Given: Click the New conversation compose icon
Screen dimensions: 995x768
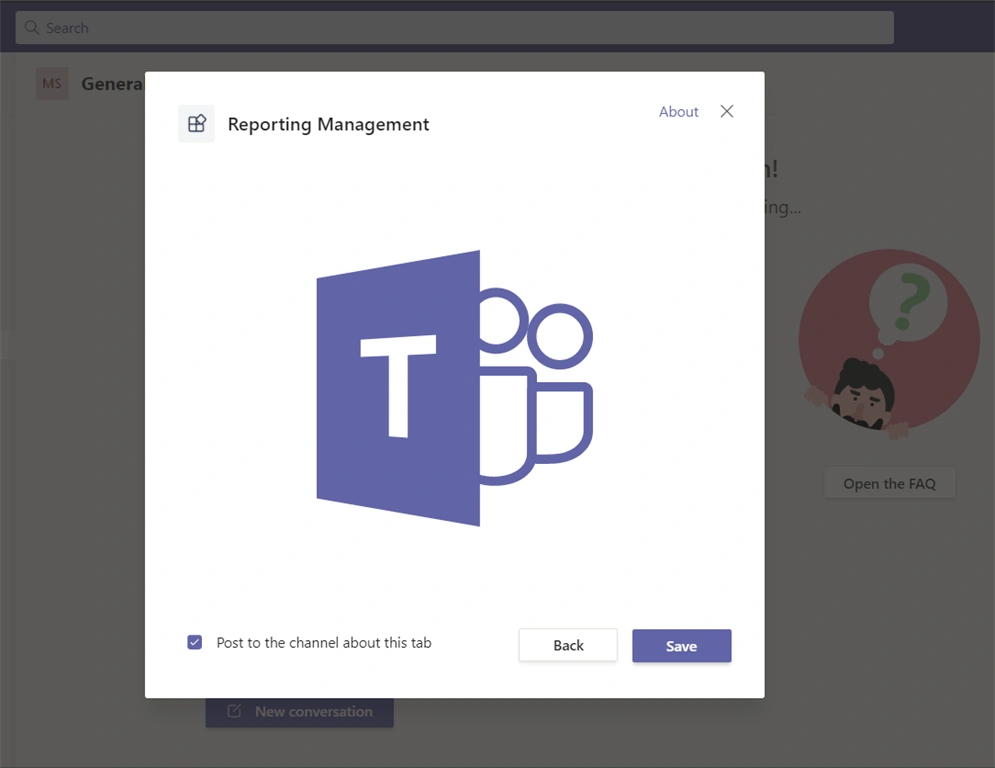Looking at the screenshot, I should click(234, 711).
